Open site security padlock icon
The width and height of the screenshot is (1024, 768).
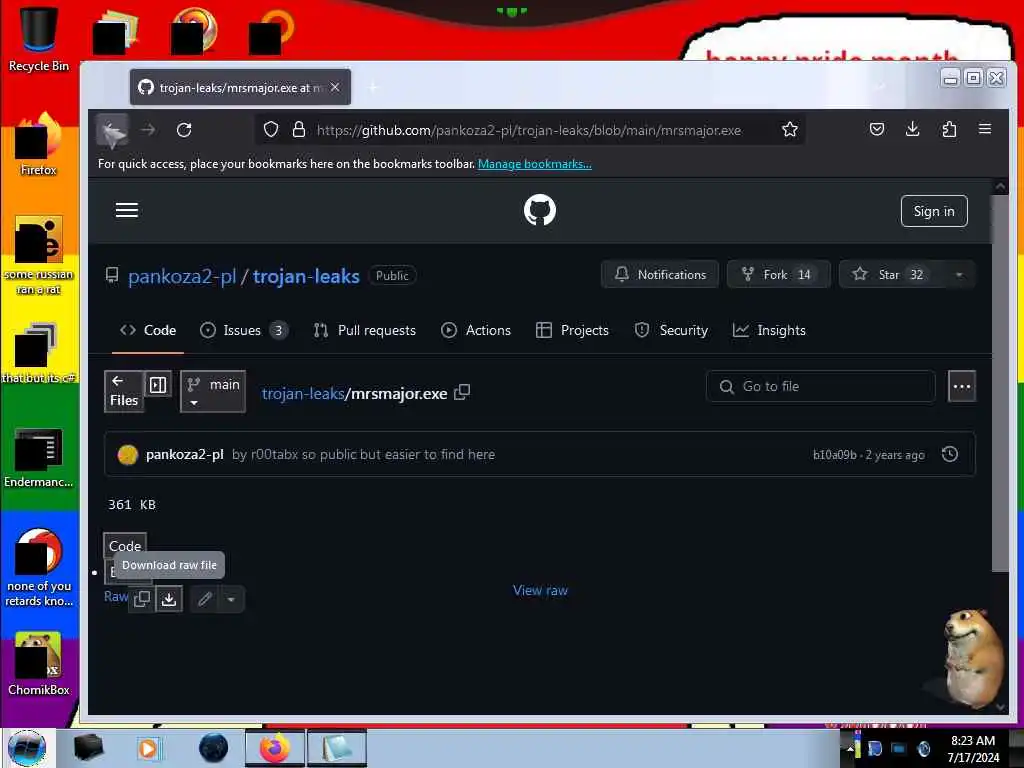[x=298, y=129]
